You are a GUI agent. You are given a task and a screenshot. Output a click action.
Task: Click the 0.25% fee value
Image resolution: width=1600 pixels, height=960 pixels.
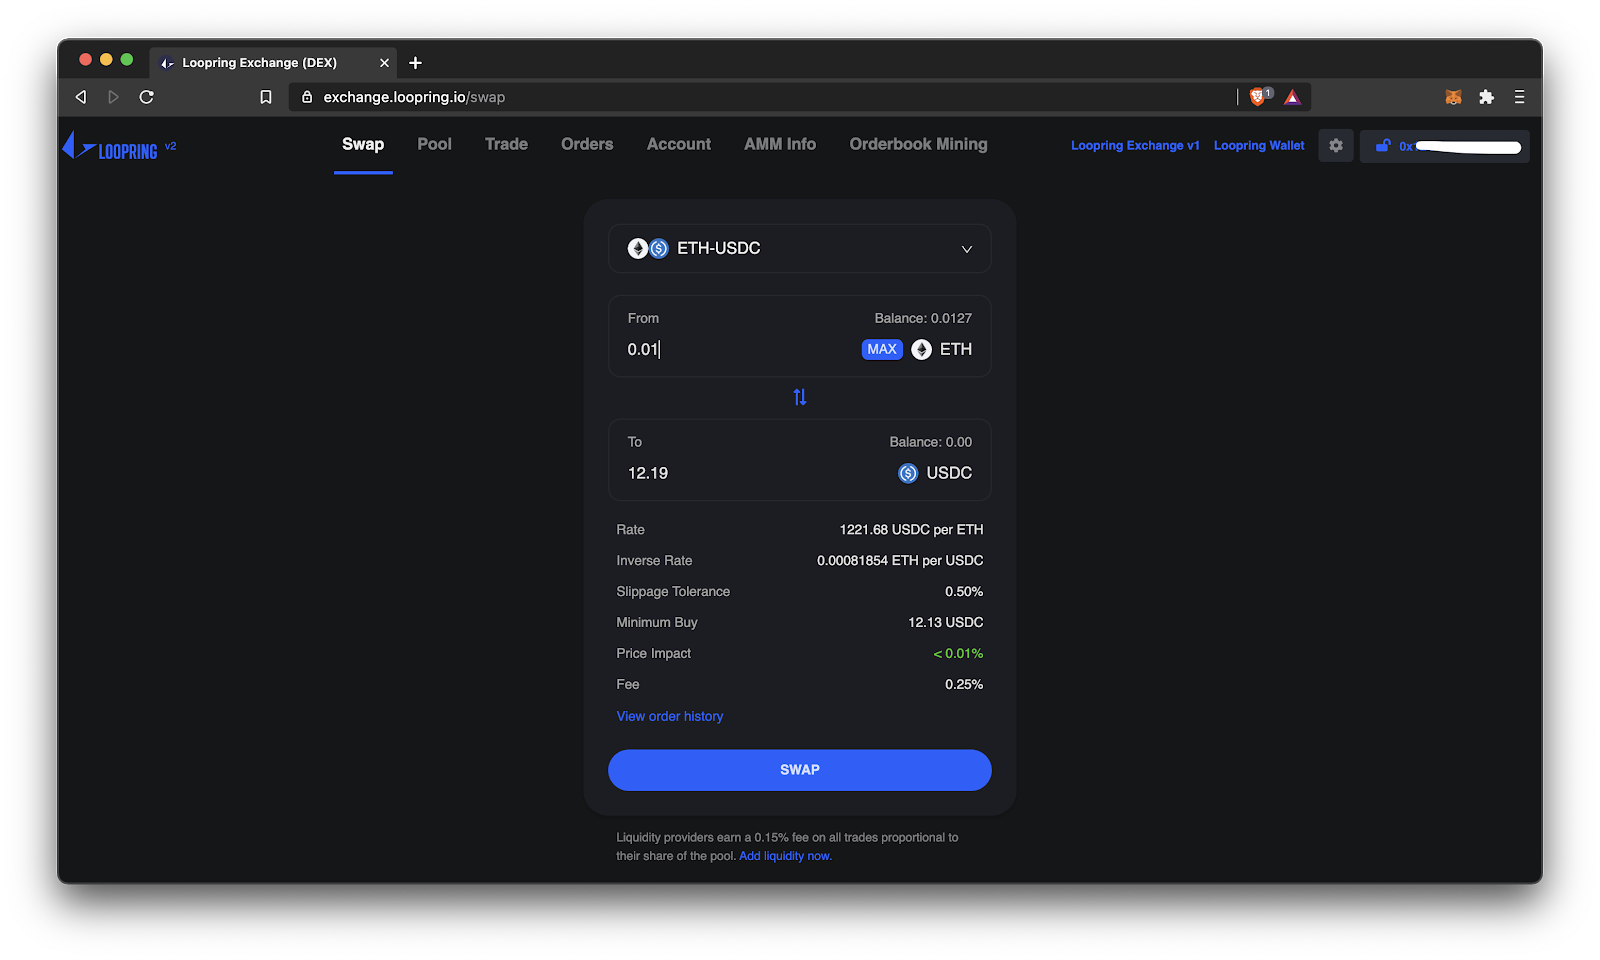(964, 684)
